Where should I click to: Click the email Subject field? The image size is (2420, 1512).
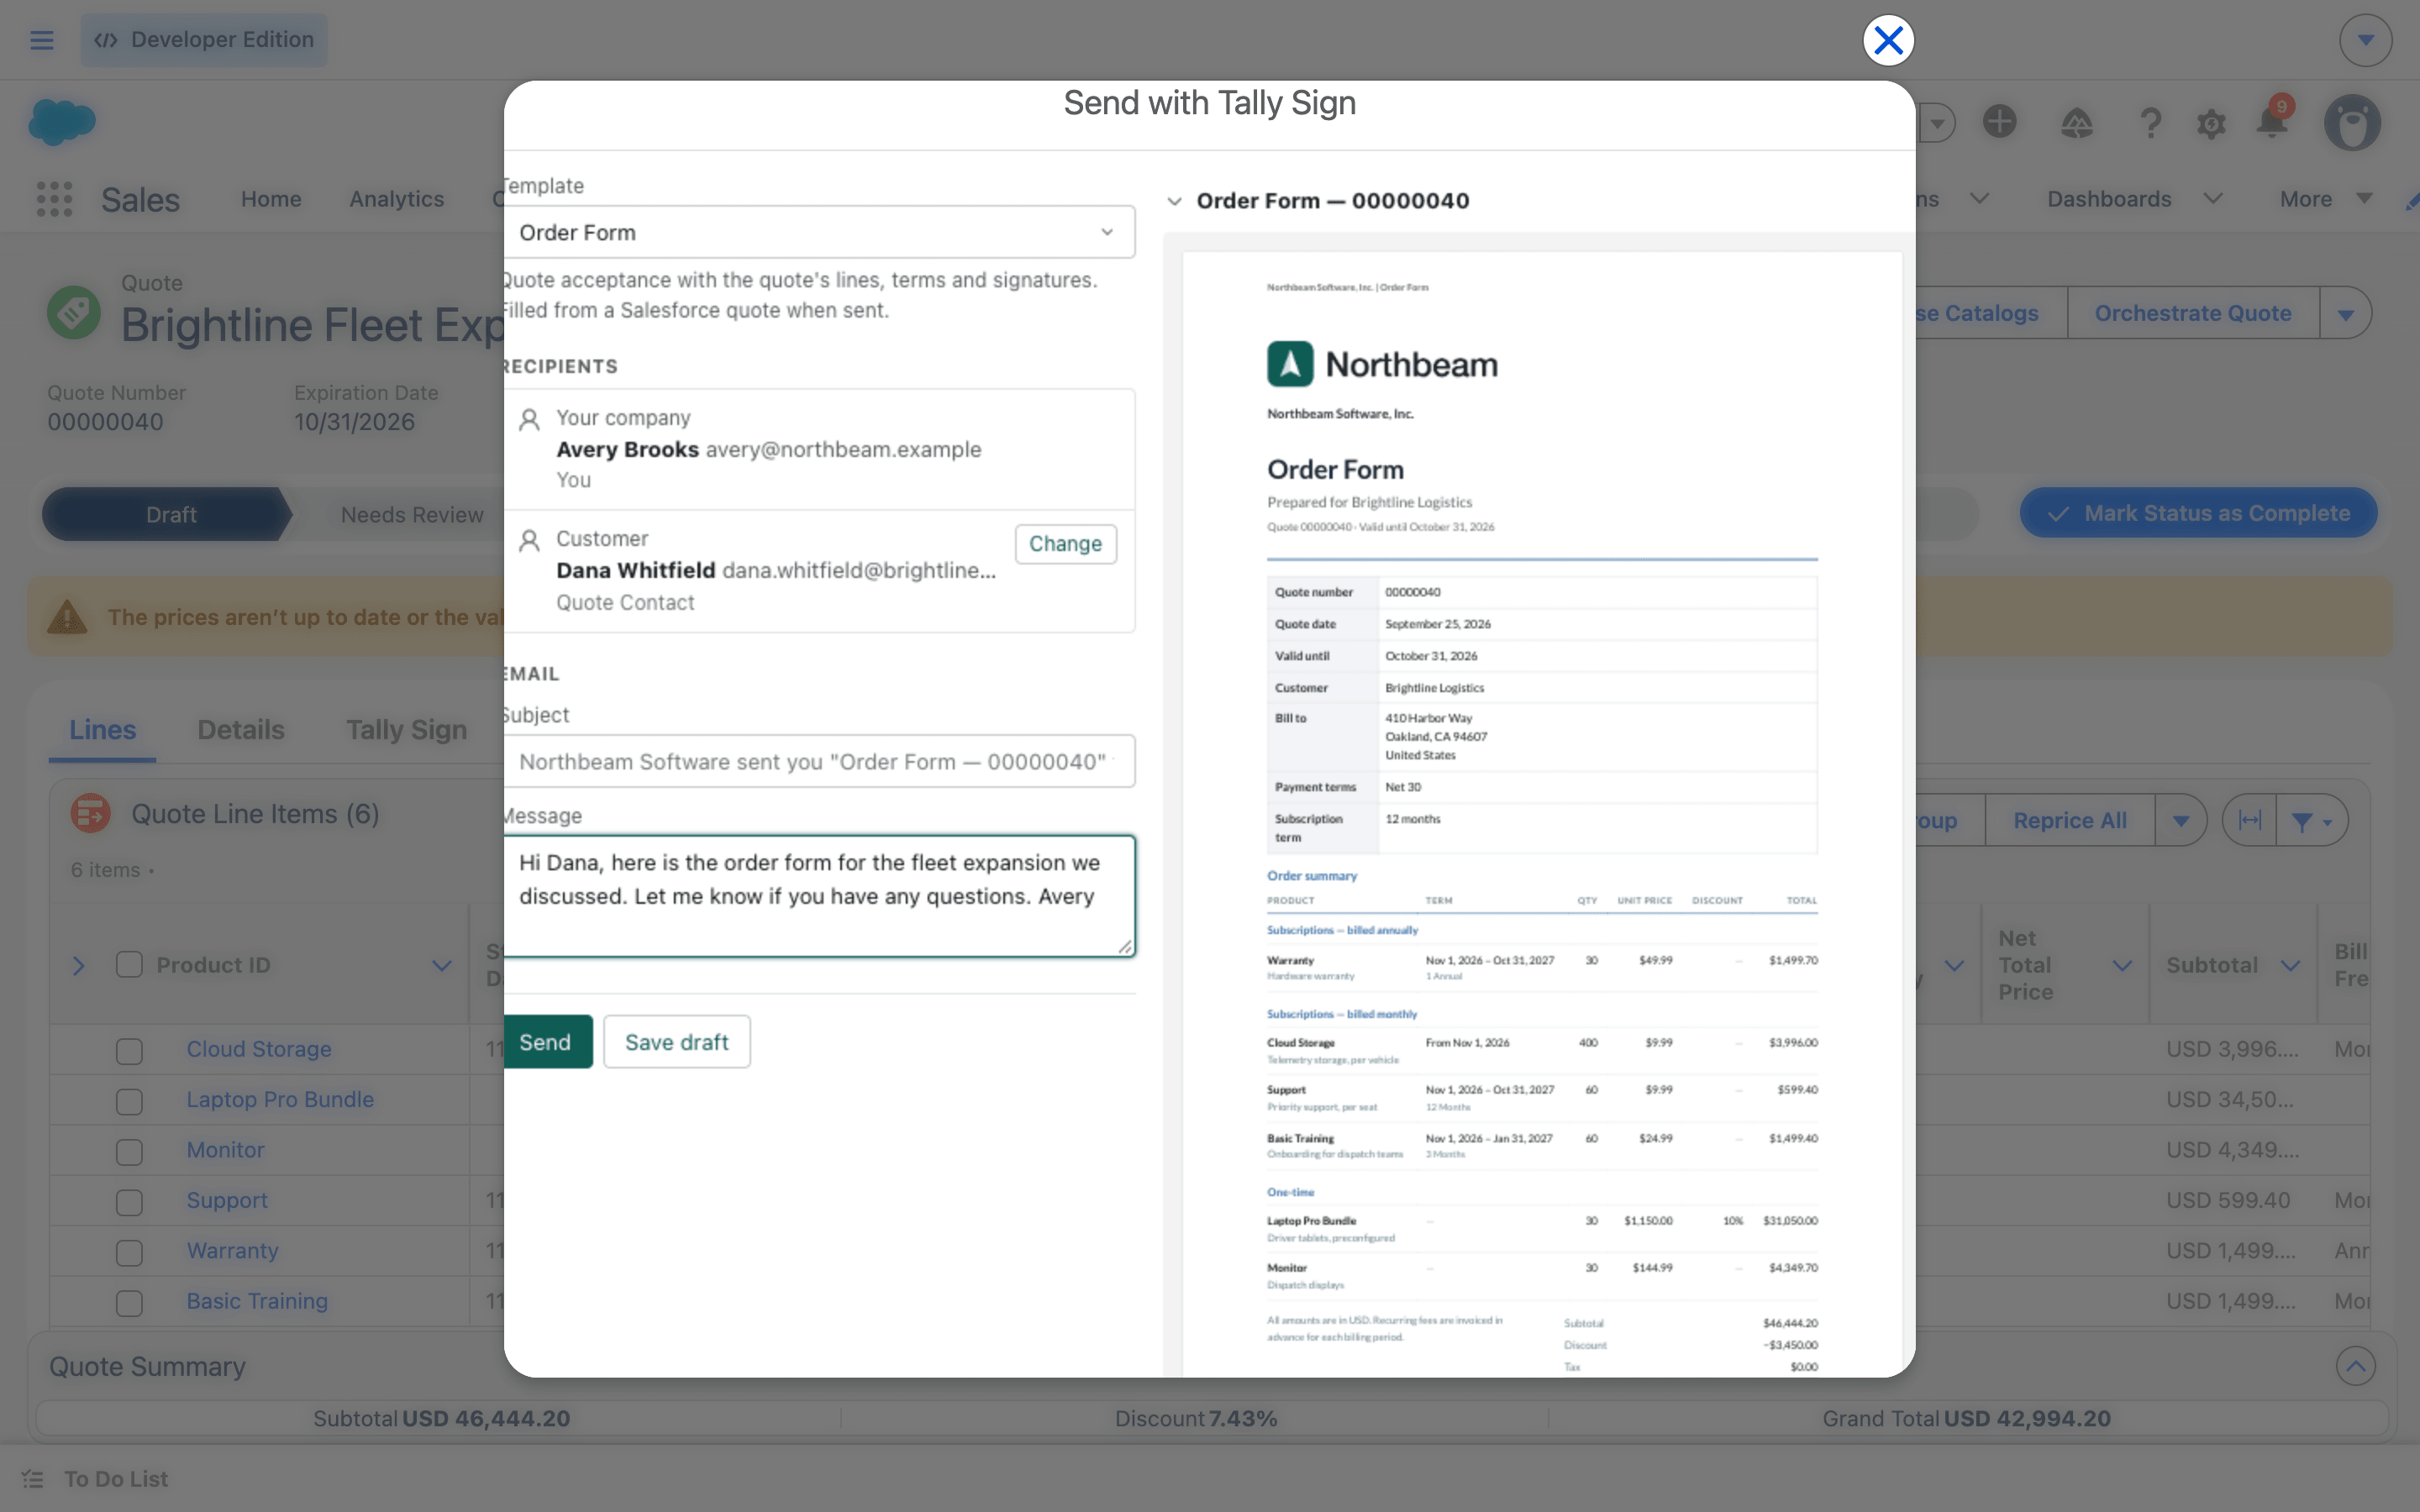pos(818,761)
